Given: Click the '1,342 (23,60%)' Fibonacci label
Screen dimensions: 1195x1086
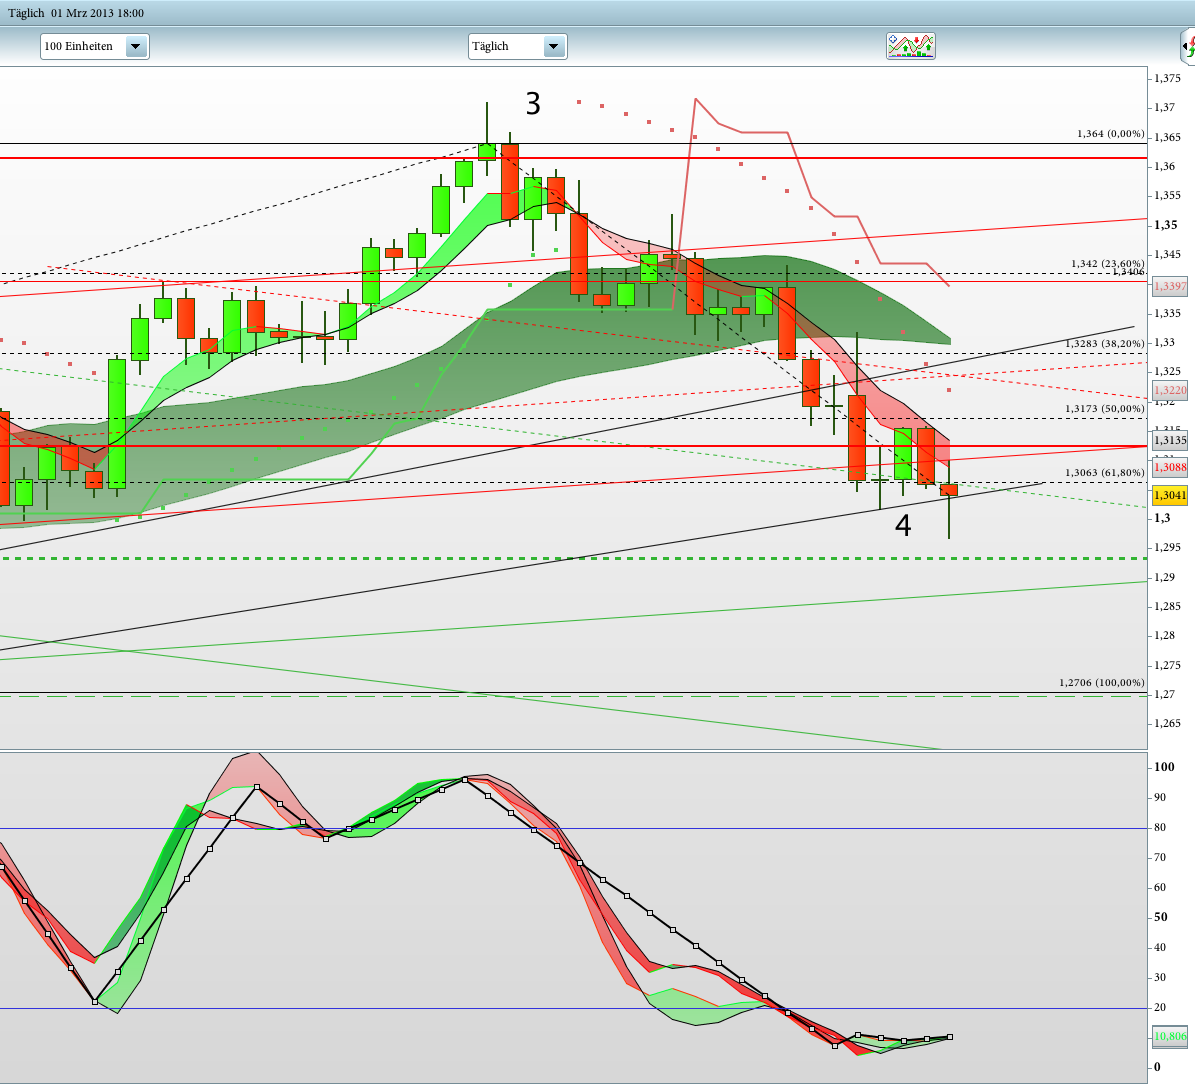Looking at the screenshot, I should tap(1107, 264).
